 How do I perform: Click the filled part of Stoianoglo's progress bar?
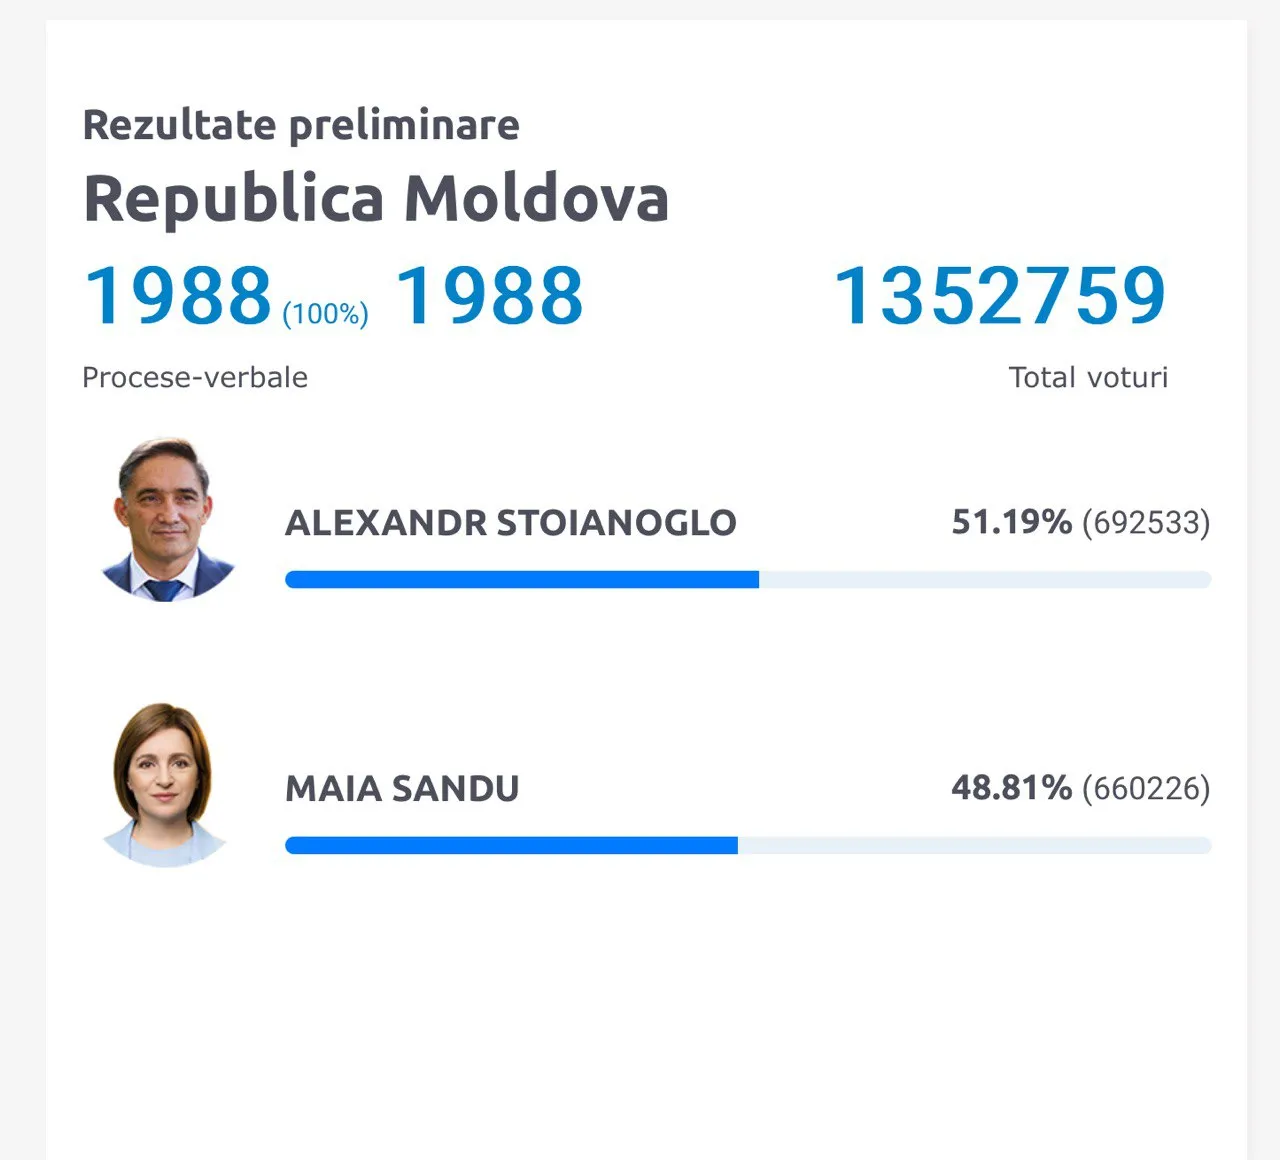coord(522,579)
